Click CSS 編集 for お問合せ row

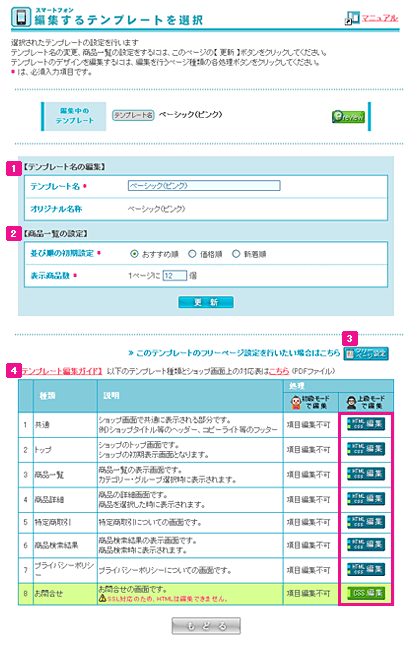tap(366, 593)
